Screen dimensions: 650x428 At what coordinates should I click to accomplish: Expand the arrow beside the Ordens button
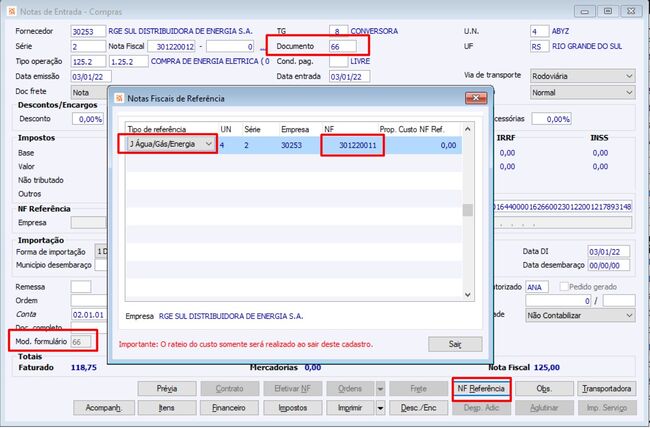coord(380,389)
